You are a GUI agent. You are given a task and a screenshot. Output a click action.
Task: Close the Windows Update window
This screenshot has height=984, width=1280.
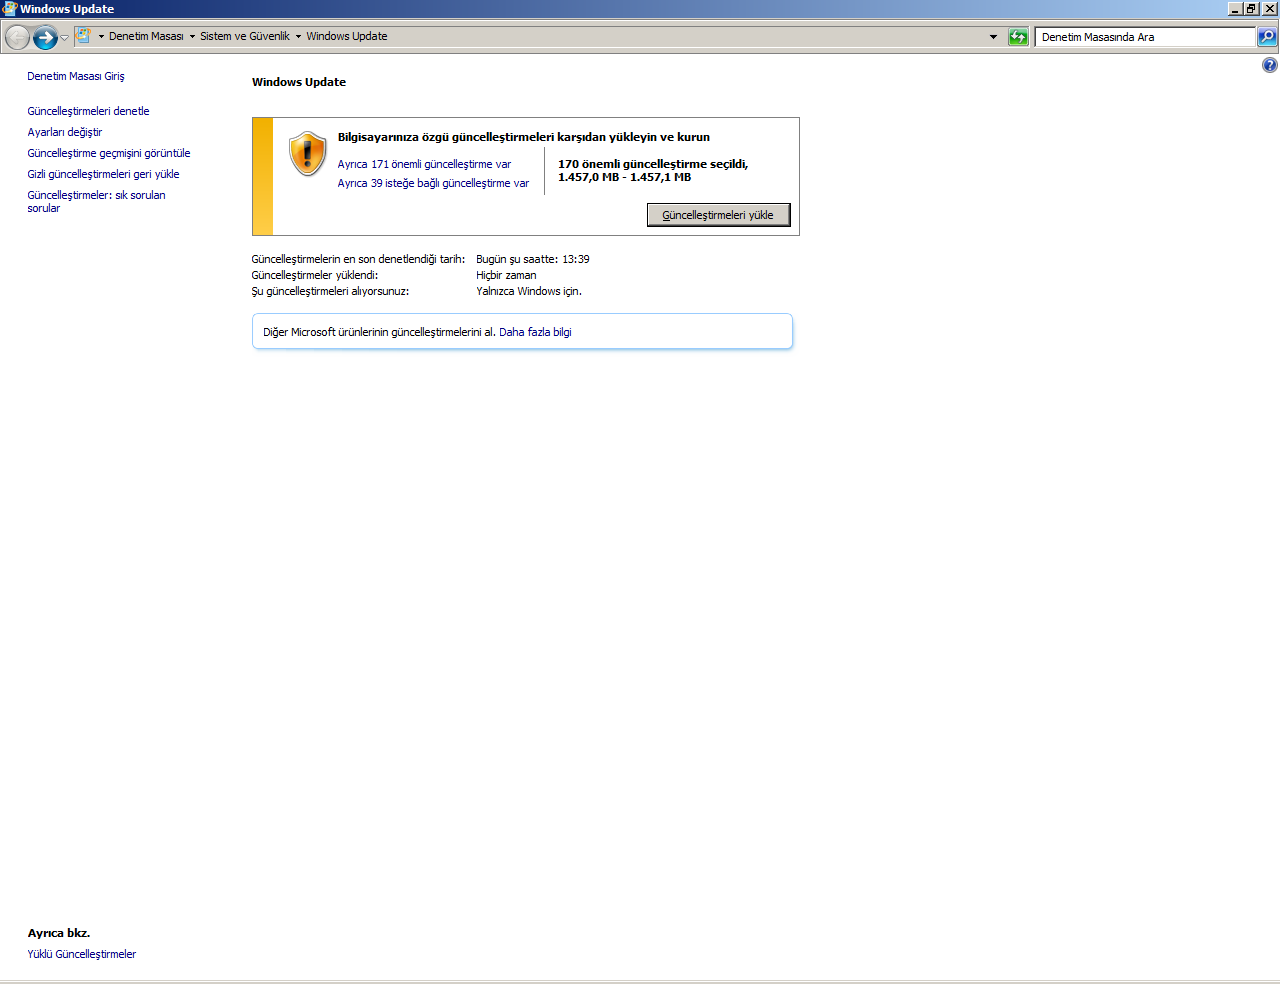pyautogui.click(x=1269, y=9)
